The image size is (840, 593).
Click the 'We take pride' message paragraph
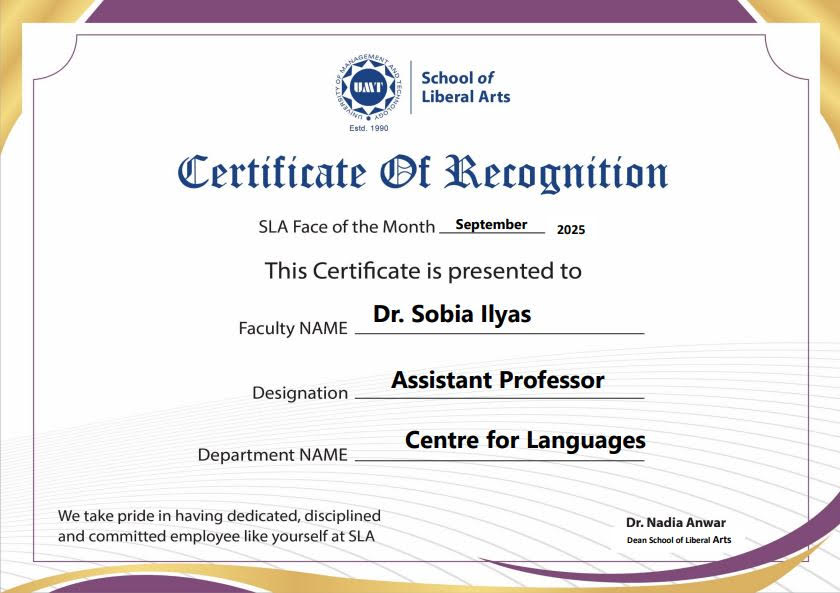pos(219,526)
